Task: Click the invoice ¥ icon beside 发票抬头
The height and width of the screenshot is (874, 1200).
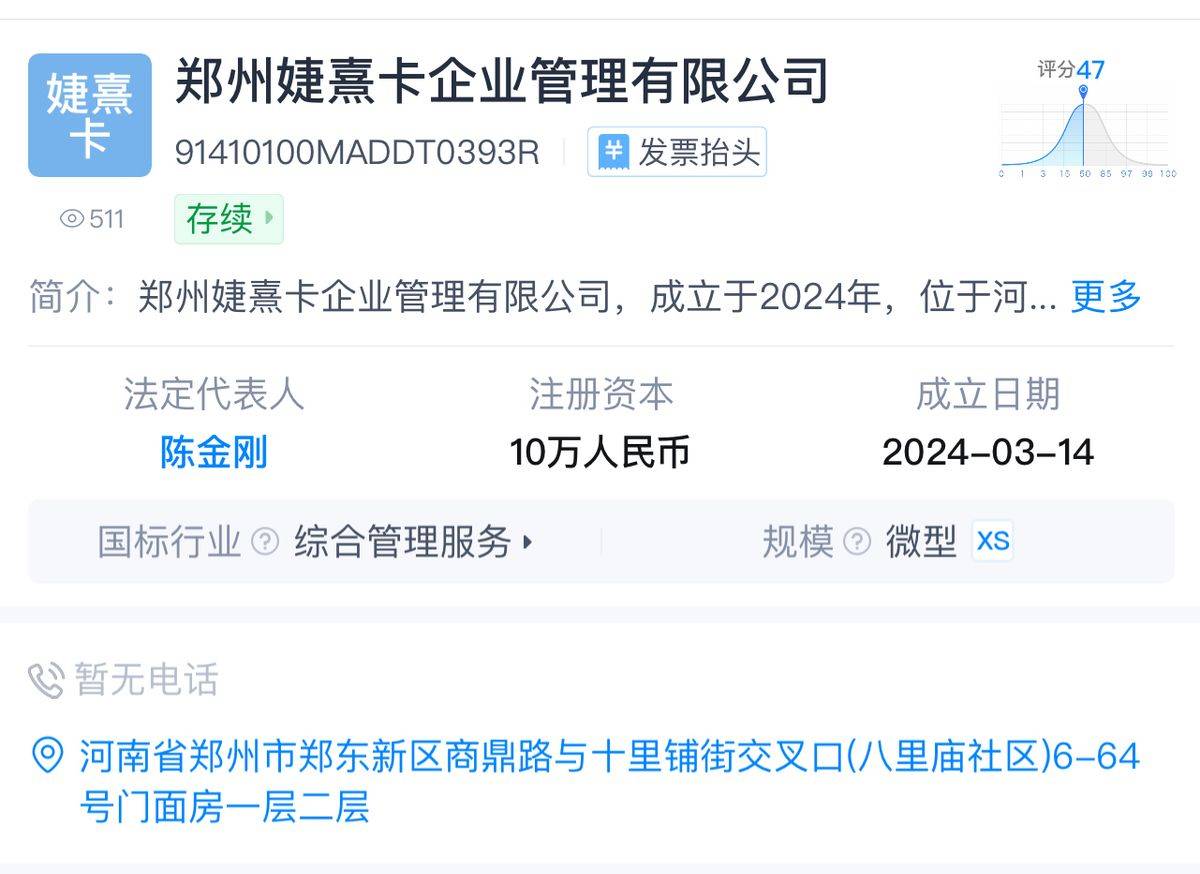Action: tap(613, 153)
